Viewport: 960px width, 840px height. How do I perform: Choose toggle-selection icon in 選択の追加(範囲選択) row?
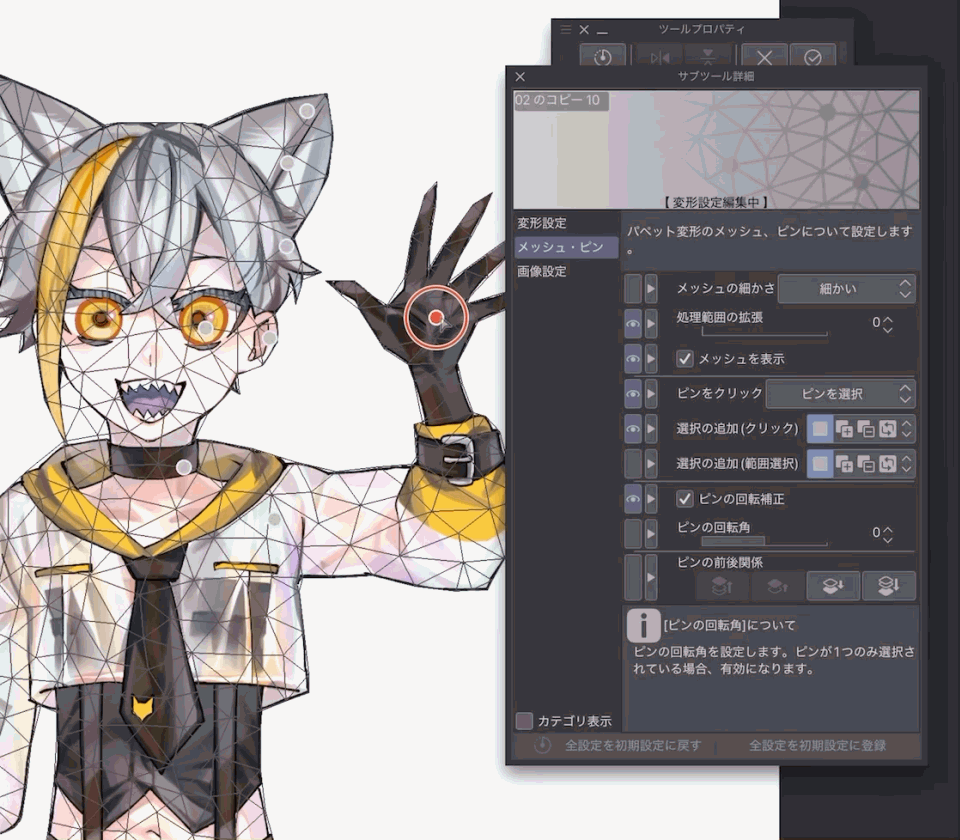pyautogui.click(x=888, y=465)
